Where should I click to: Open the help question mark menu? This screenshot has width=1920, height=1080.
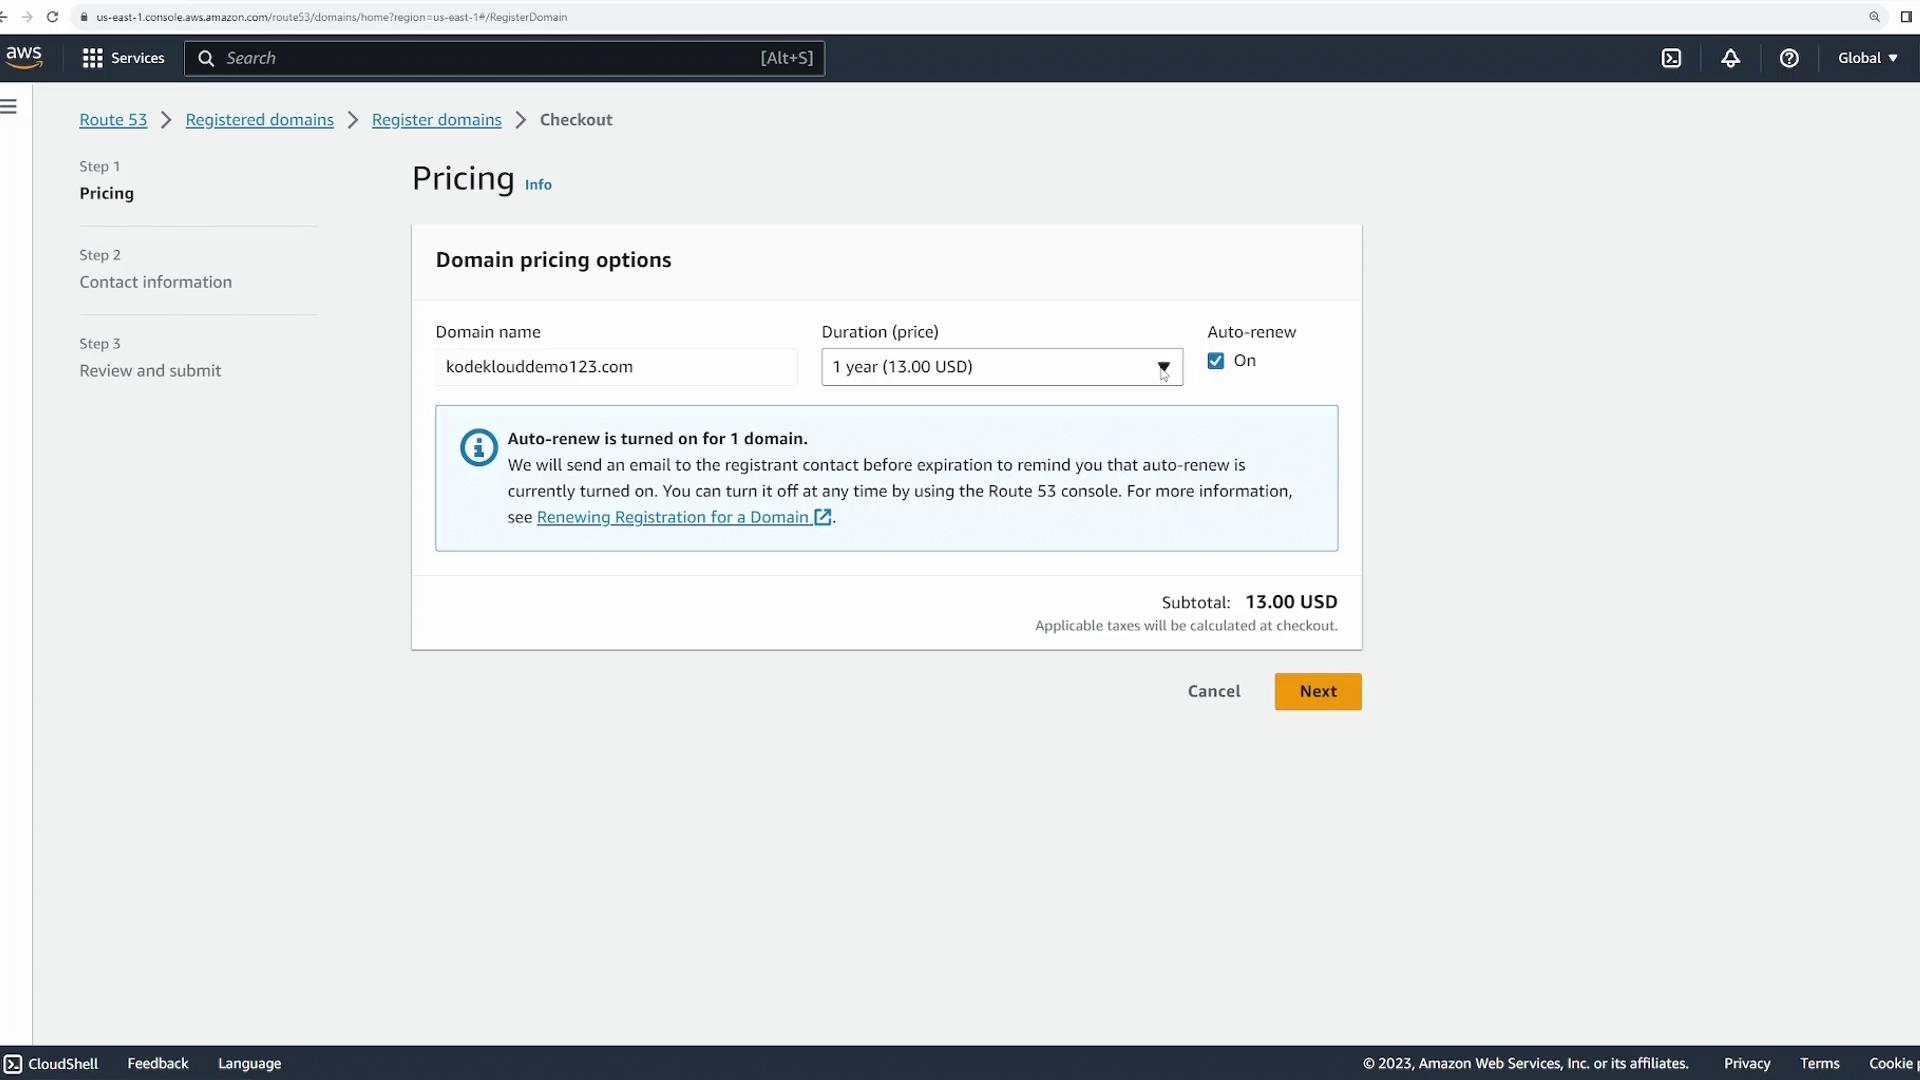(1789, 58)
